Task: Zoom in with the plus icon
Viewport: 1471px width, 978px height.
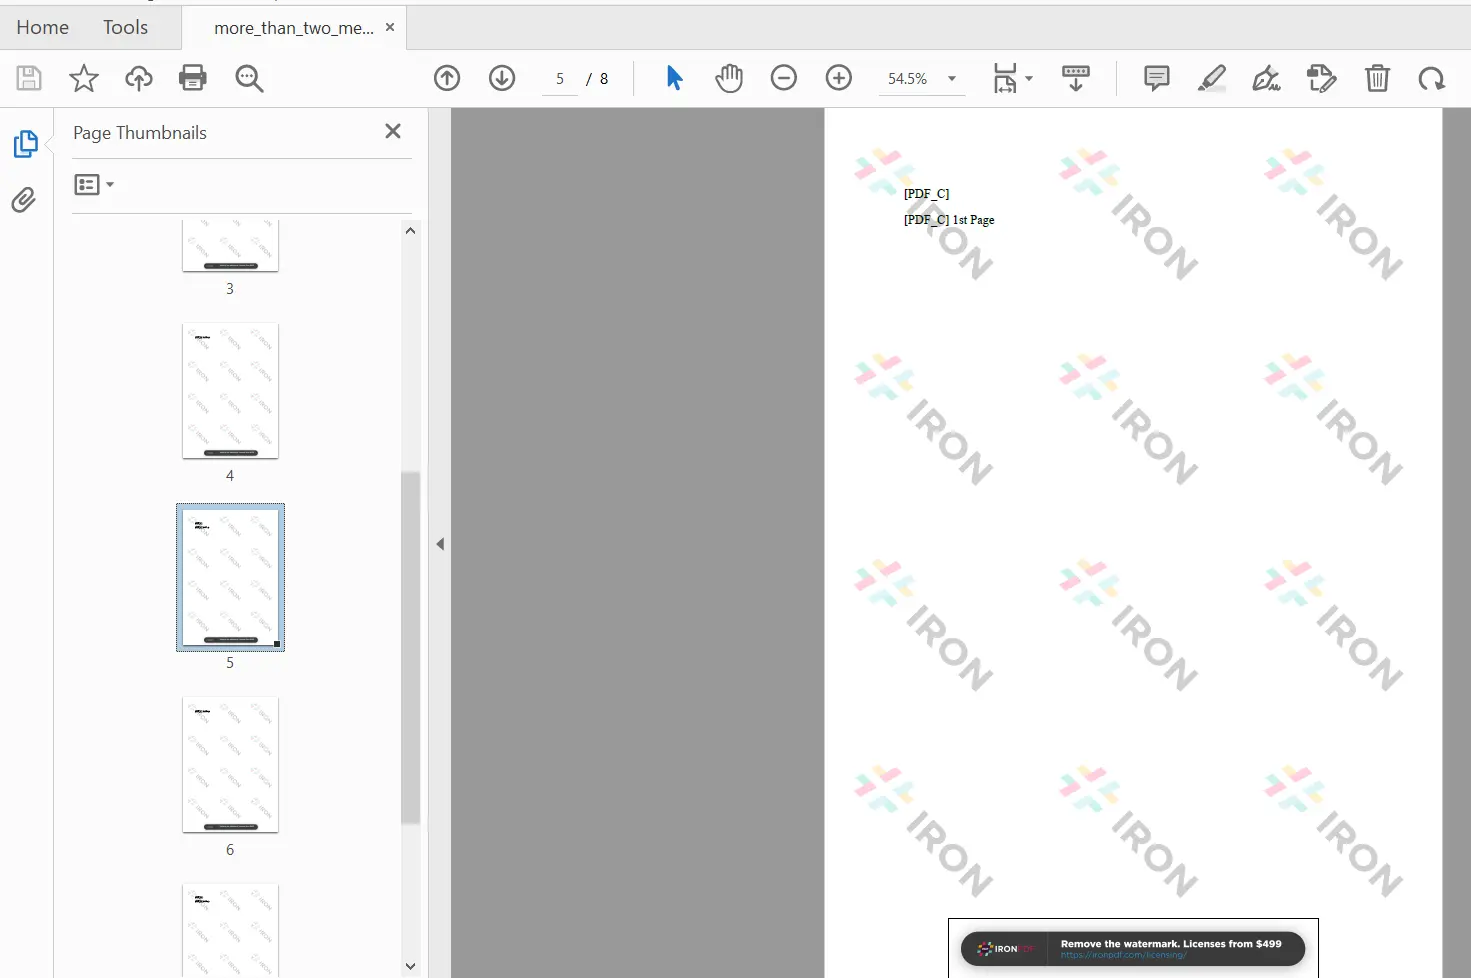Action: 839,78
